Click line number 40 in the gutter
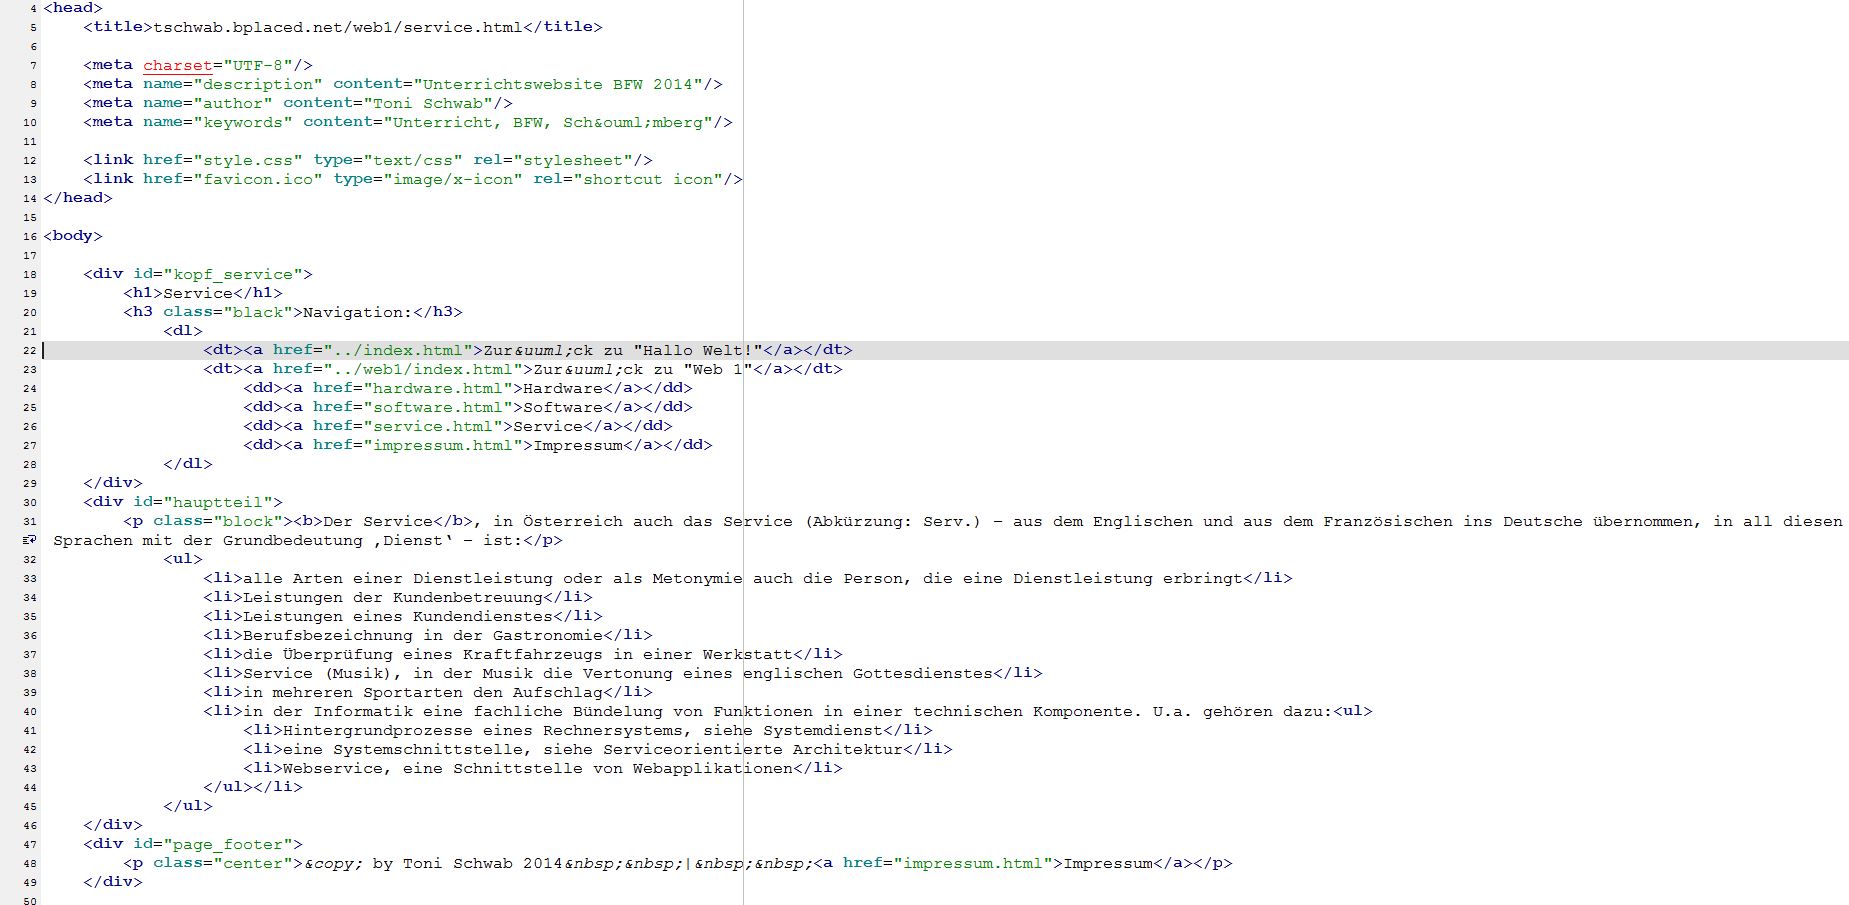Screen dimensions: 1849x905 [30, 712]
